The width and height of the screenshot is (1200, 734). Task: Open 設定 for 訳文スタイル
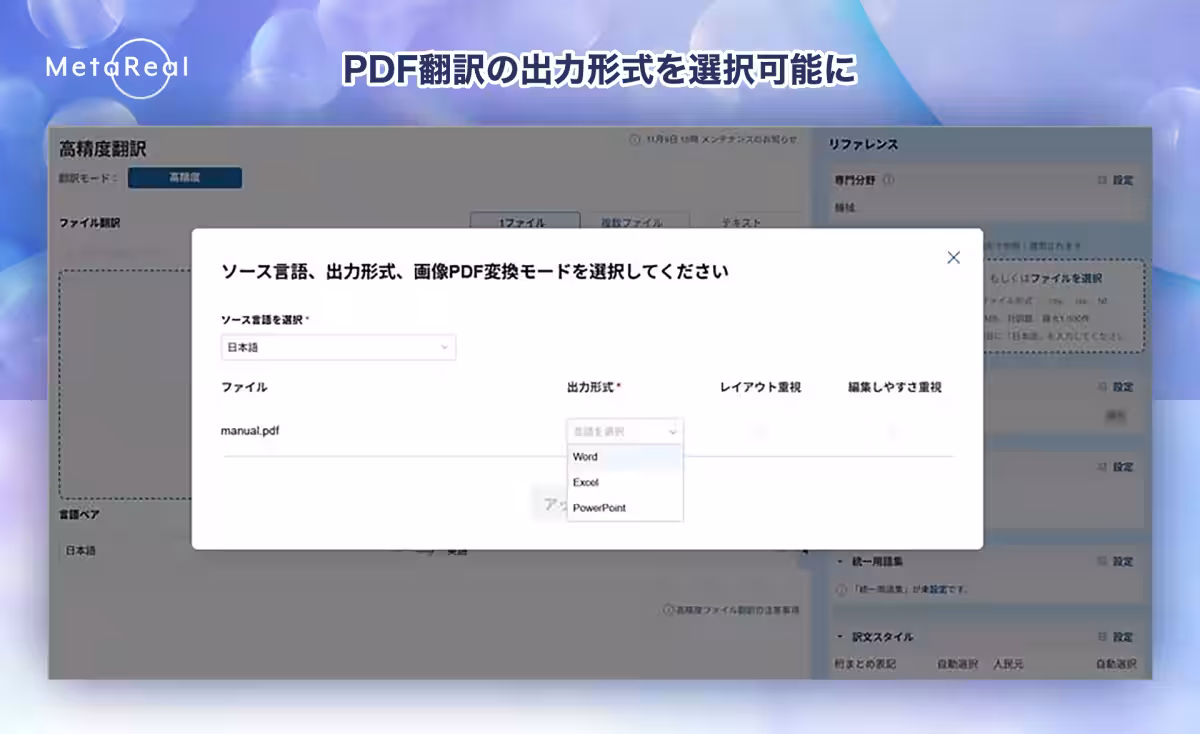click(1115, 637)
